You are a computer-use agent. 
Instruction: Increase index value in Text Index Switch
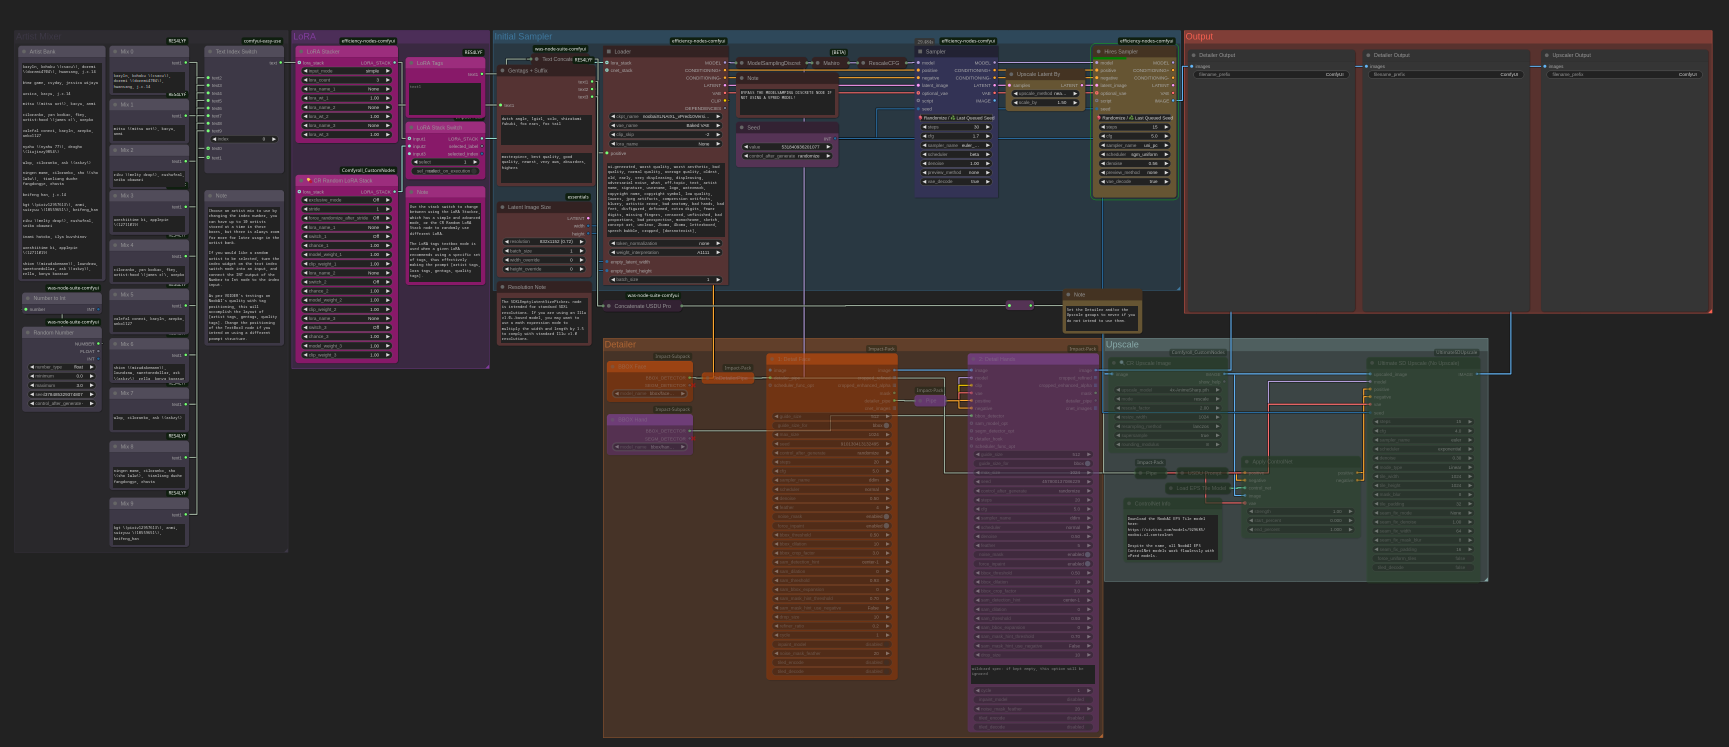[x=273, y=139]
